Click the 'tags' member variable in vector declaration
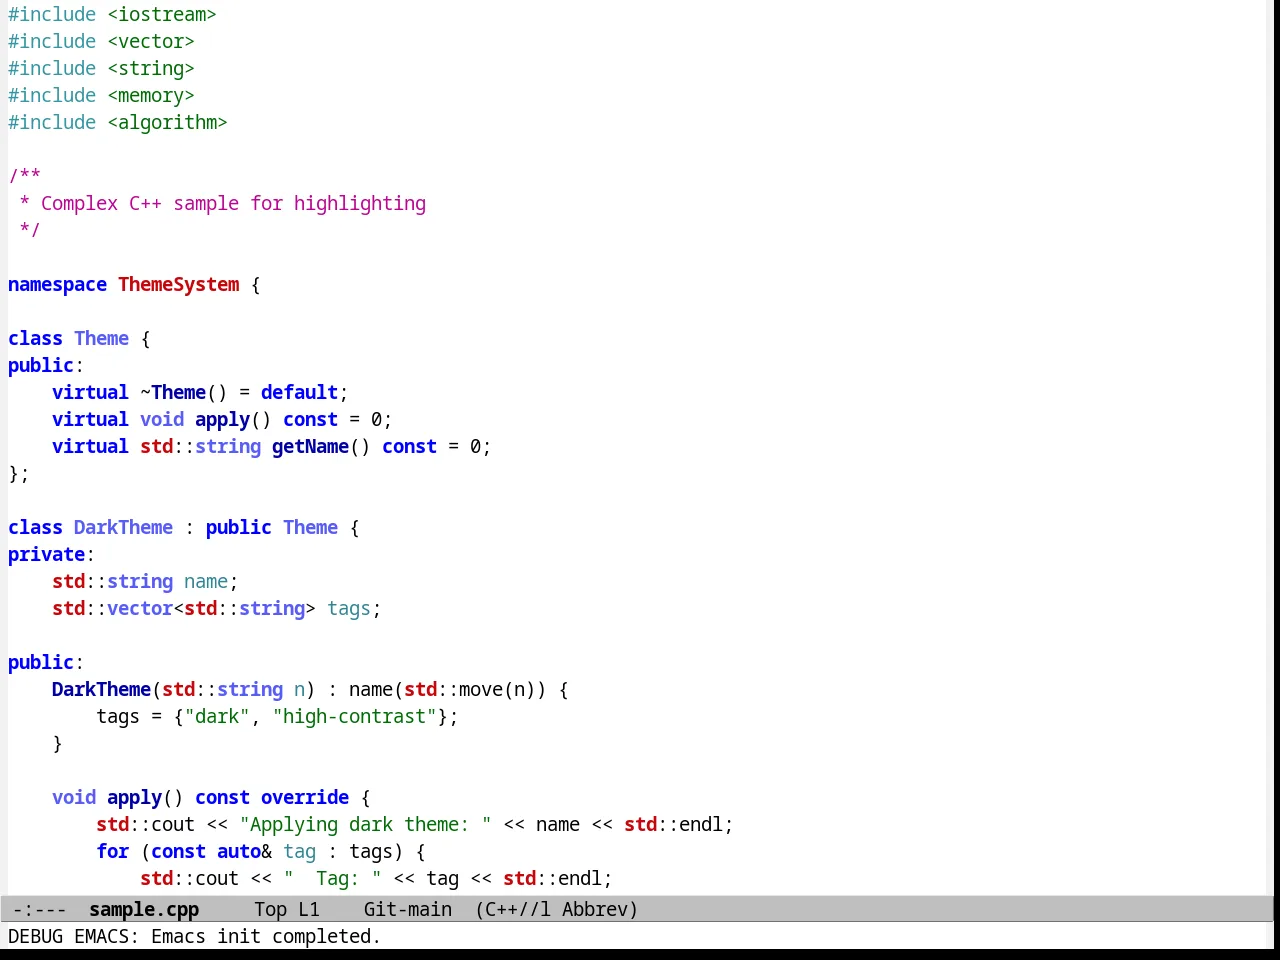The height and width of the screenshot is (960, 1280). tap(349, 608)
